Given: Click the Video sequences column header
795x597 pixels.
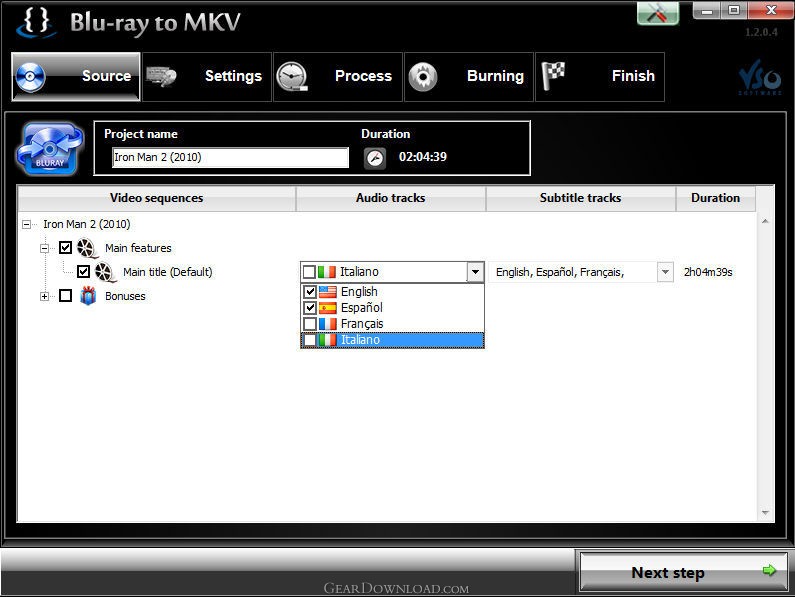Looking at the screenshot, I should [157, 198].
